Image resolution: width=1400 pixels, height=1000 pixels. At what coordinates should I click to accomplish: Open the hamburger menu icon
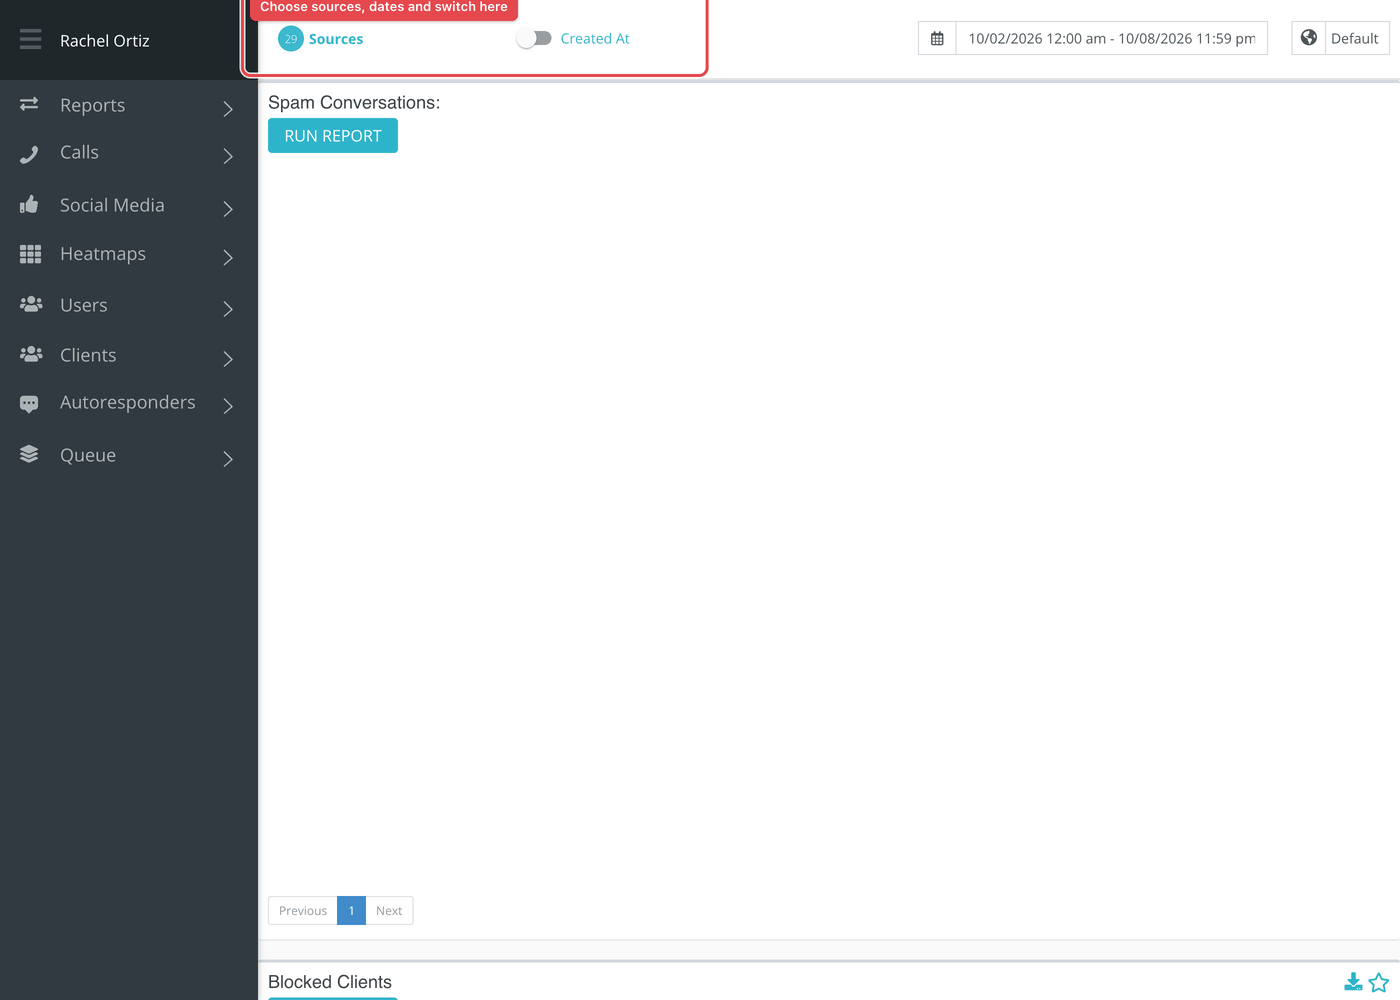click(30, 40)
